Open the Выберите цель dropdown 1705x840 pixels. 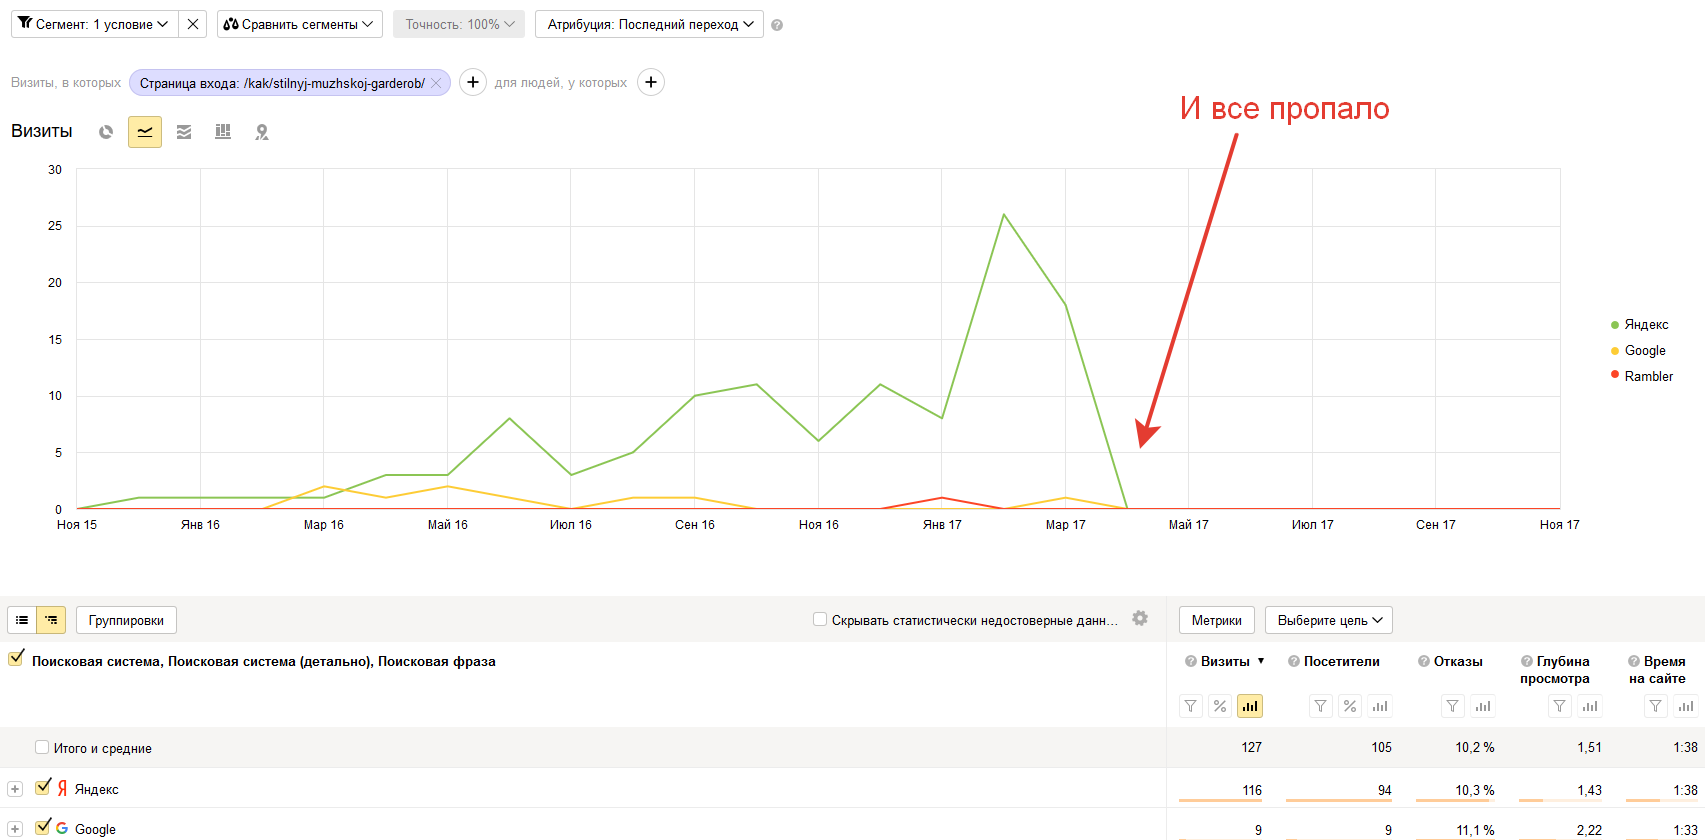[x=1328, y=620]
